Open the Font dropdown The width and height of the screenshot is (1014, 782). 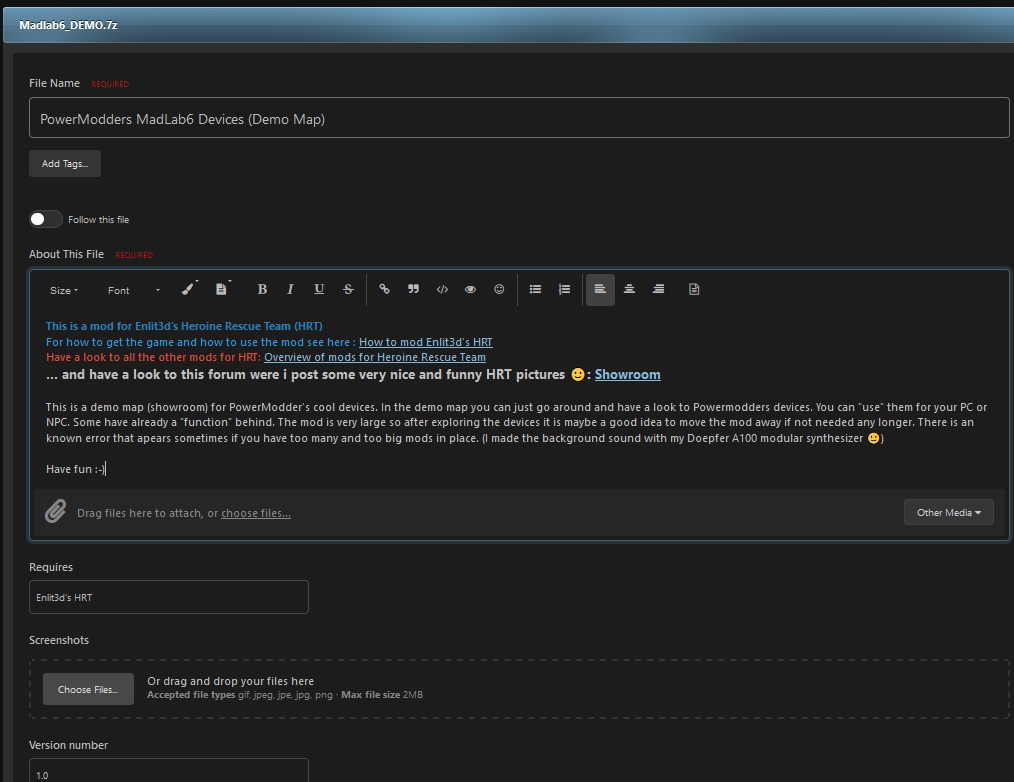(134, 290)
